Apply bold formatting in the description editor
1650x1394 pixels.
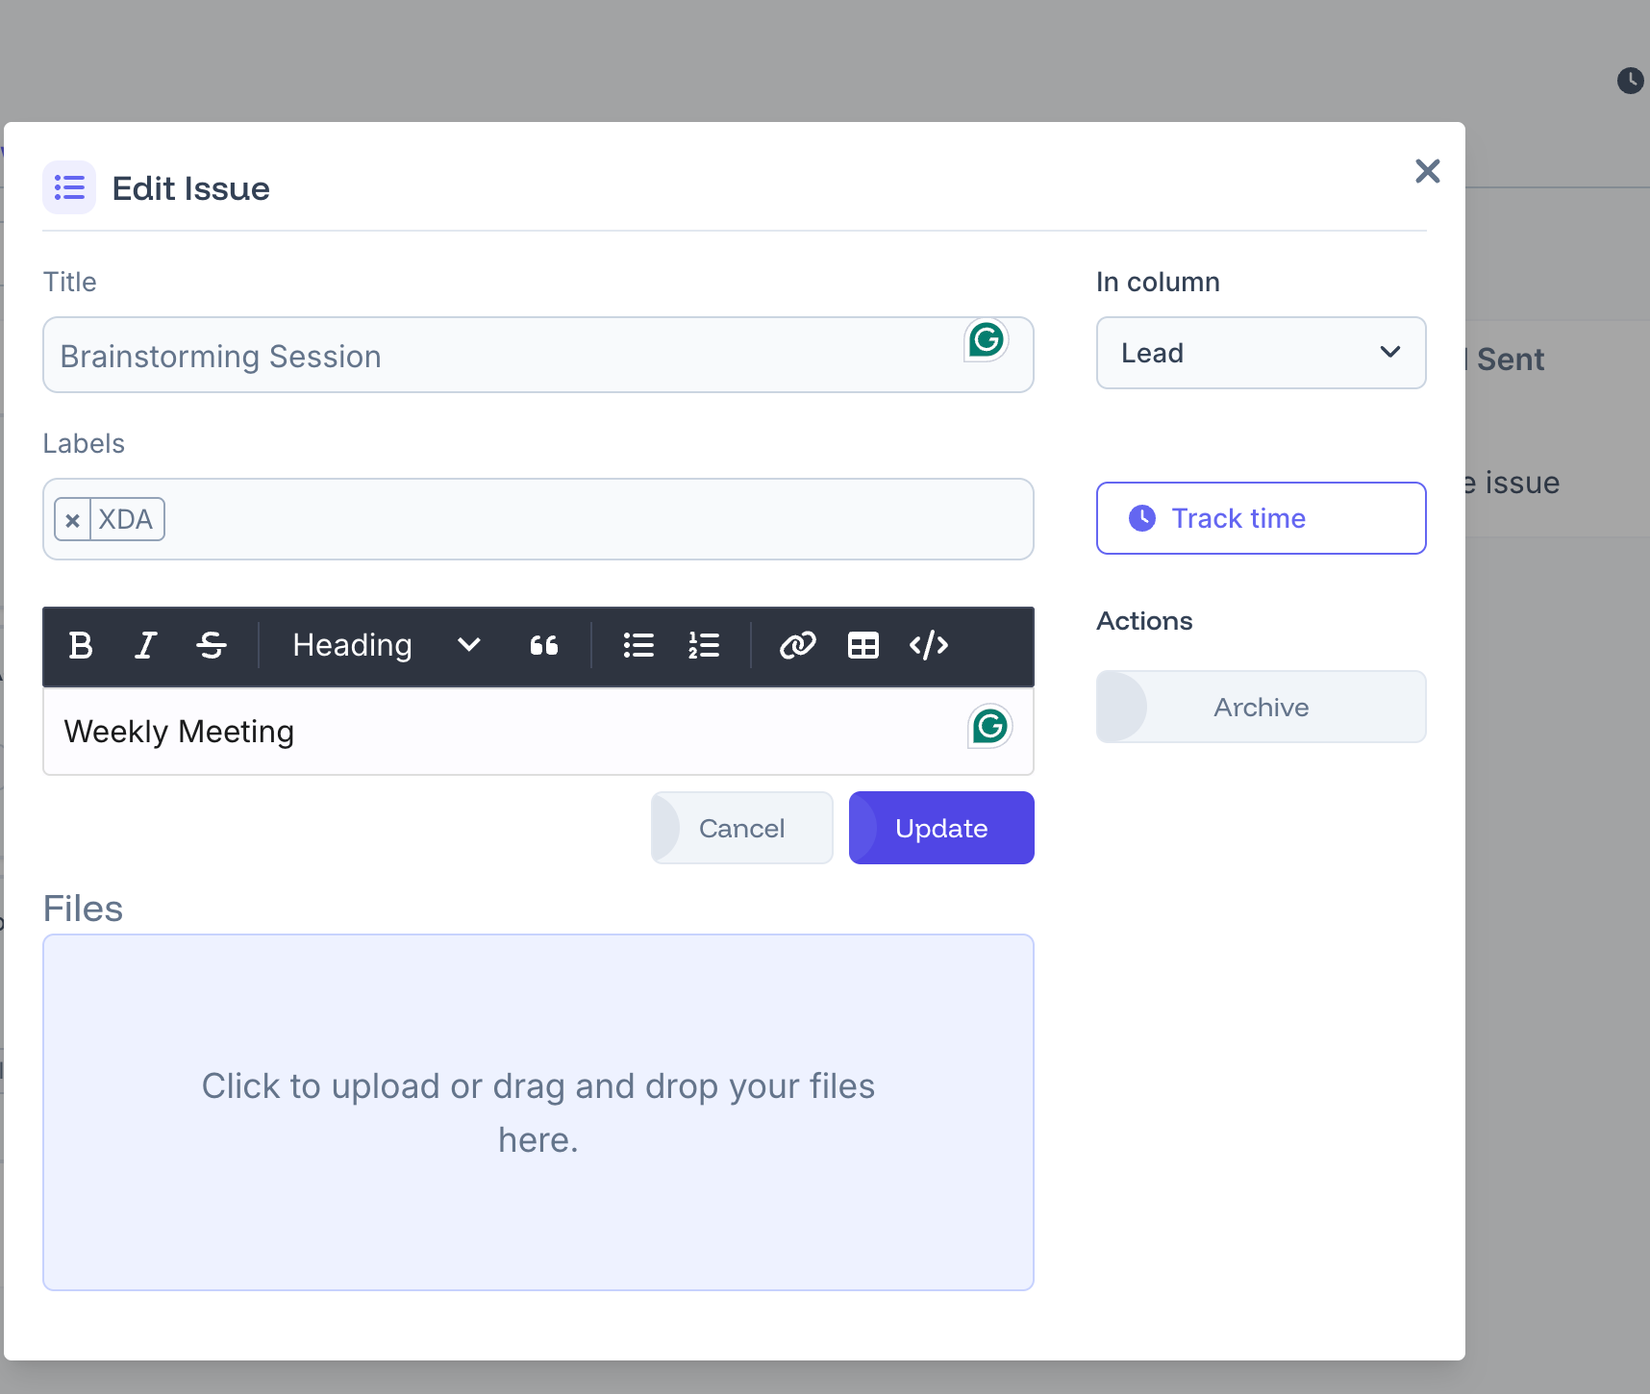pos(80,646)
